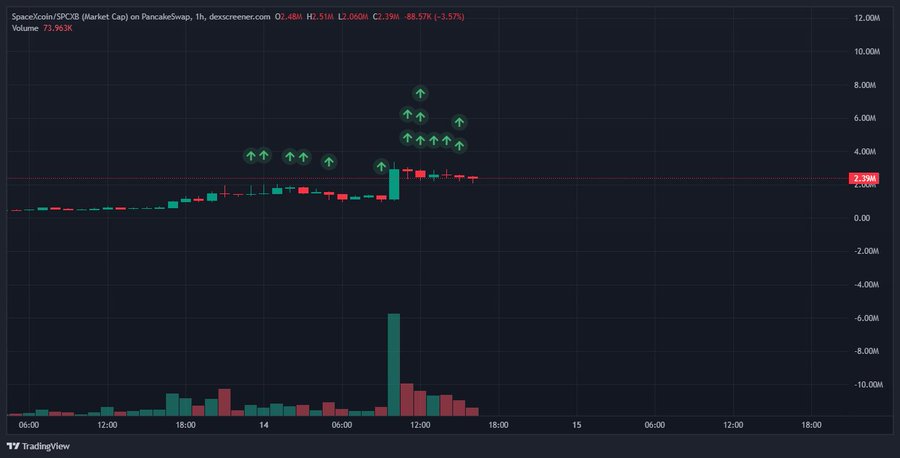Click the red current price label 2.39M
Image resolution: width=900 pixels, height=458 pixels.
coord(864,178)
